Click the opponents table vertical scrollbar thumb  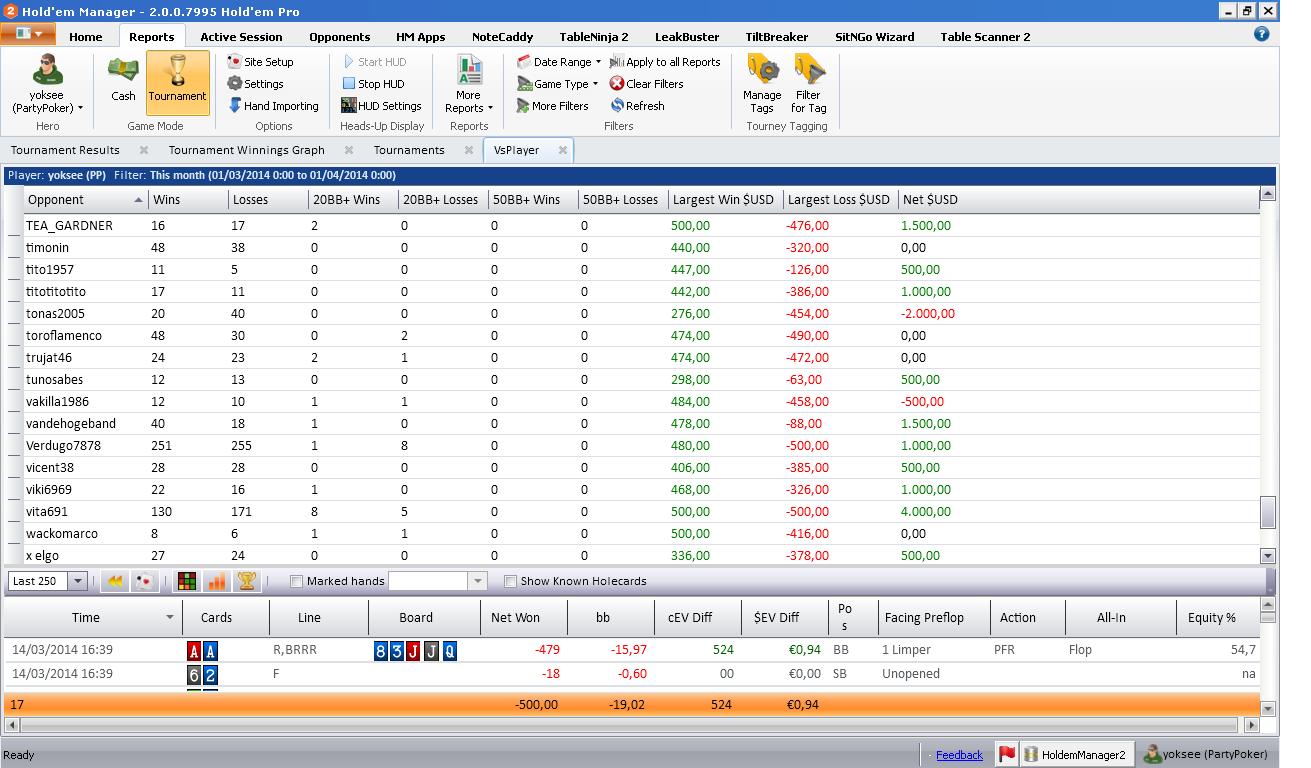pyautogui.click(x=1268, y=512)
